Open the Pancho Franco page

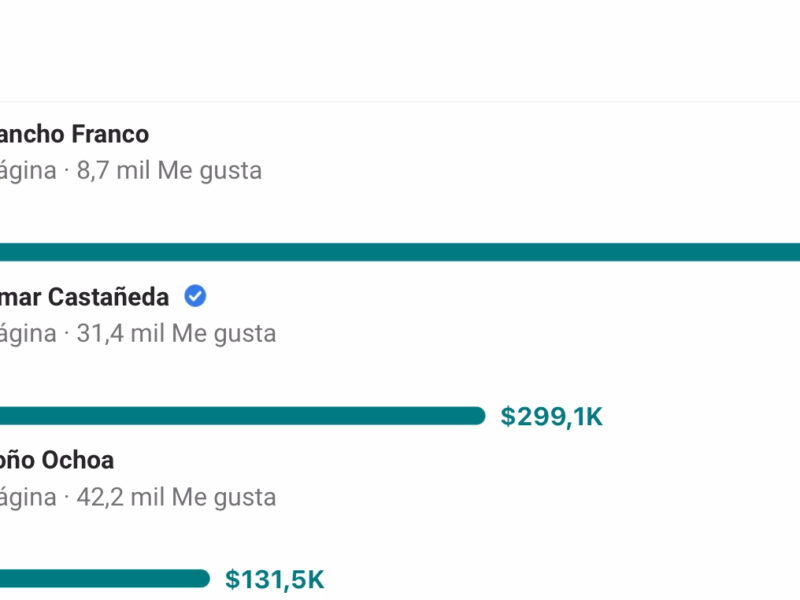pos(73,134)
